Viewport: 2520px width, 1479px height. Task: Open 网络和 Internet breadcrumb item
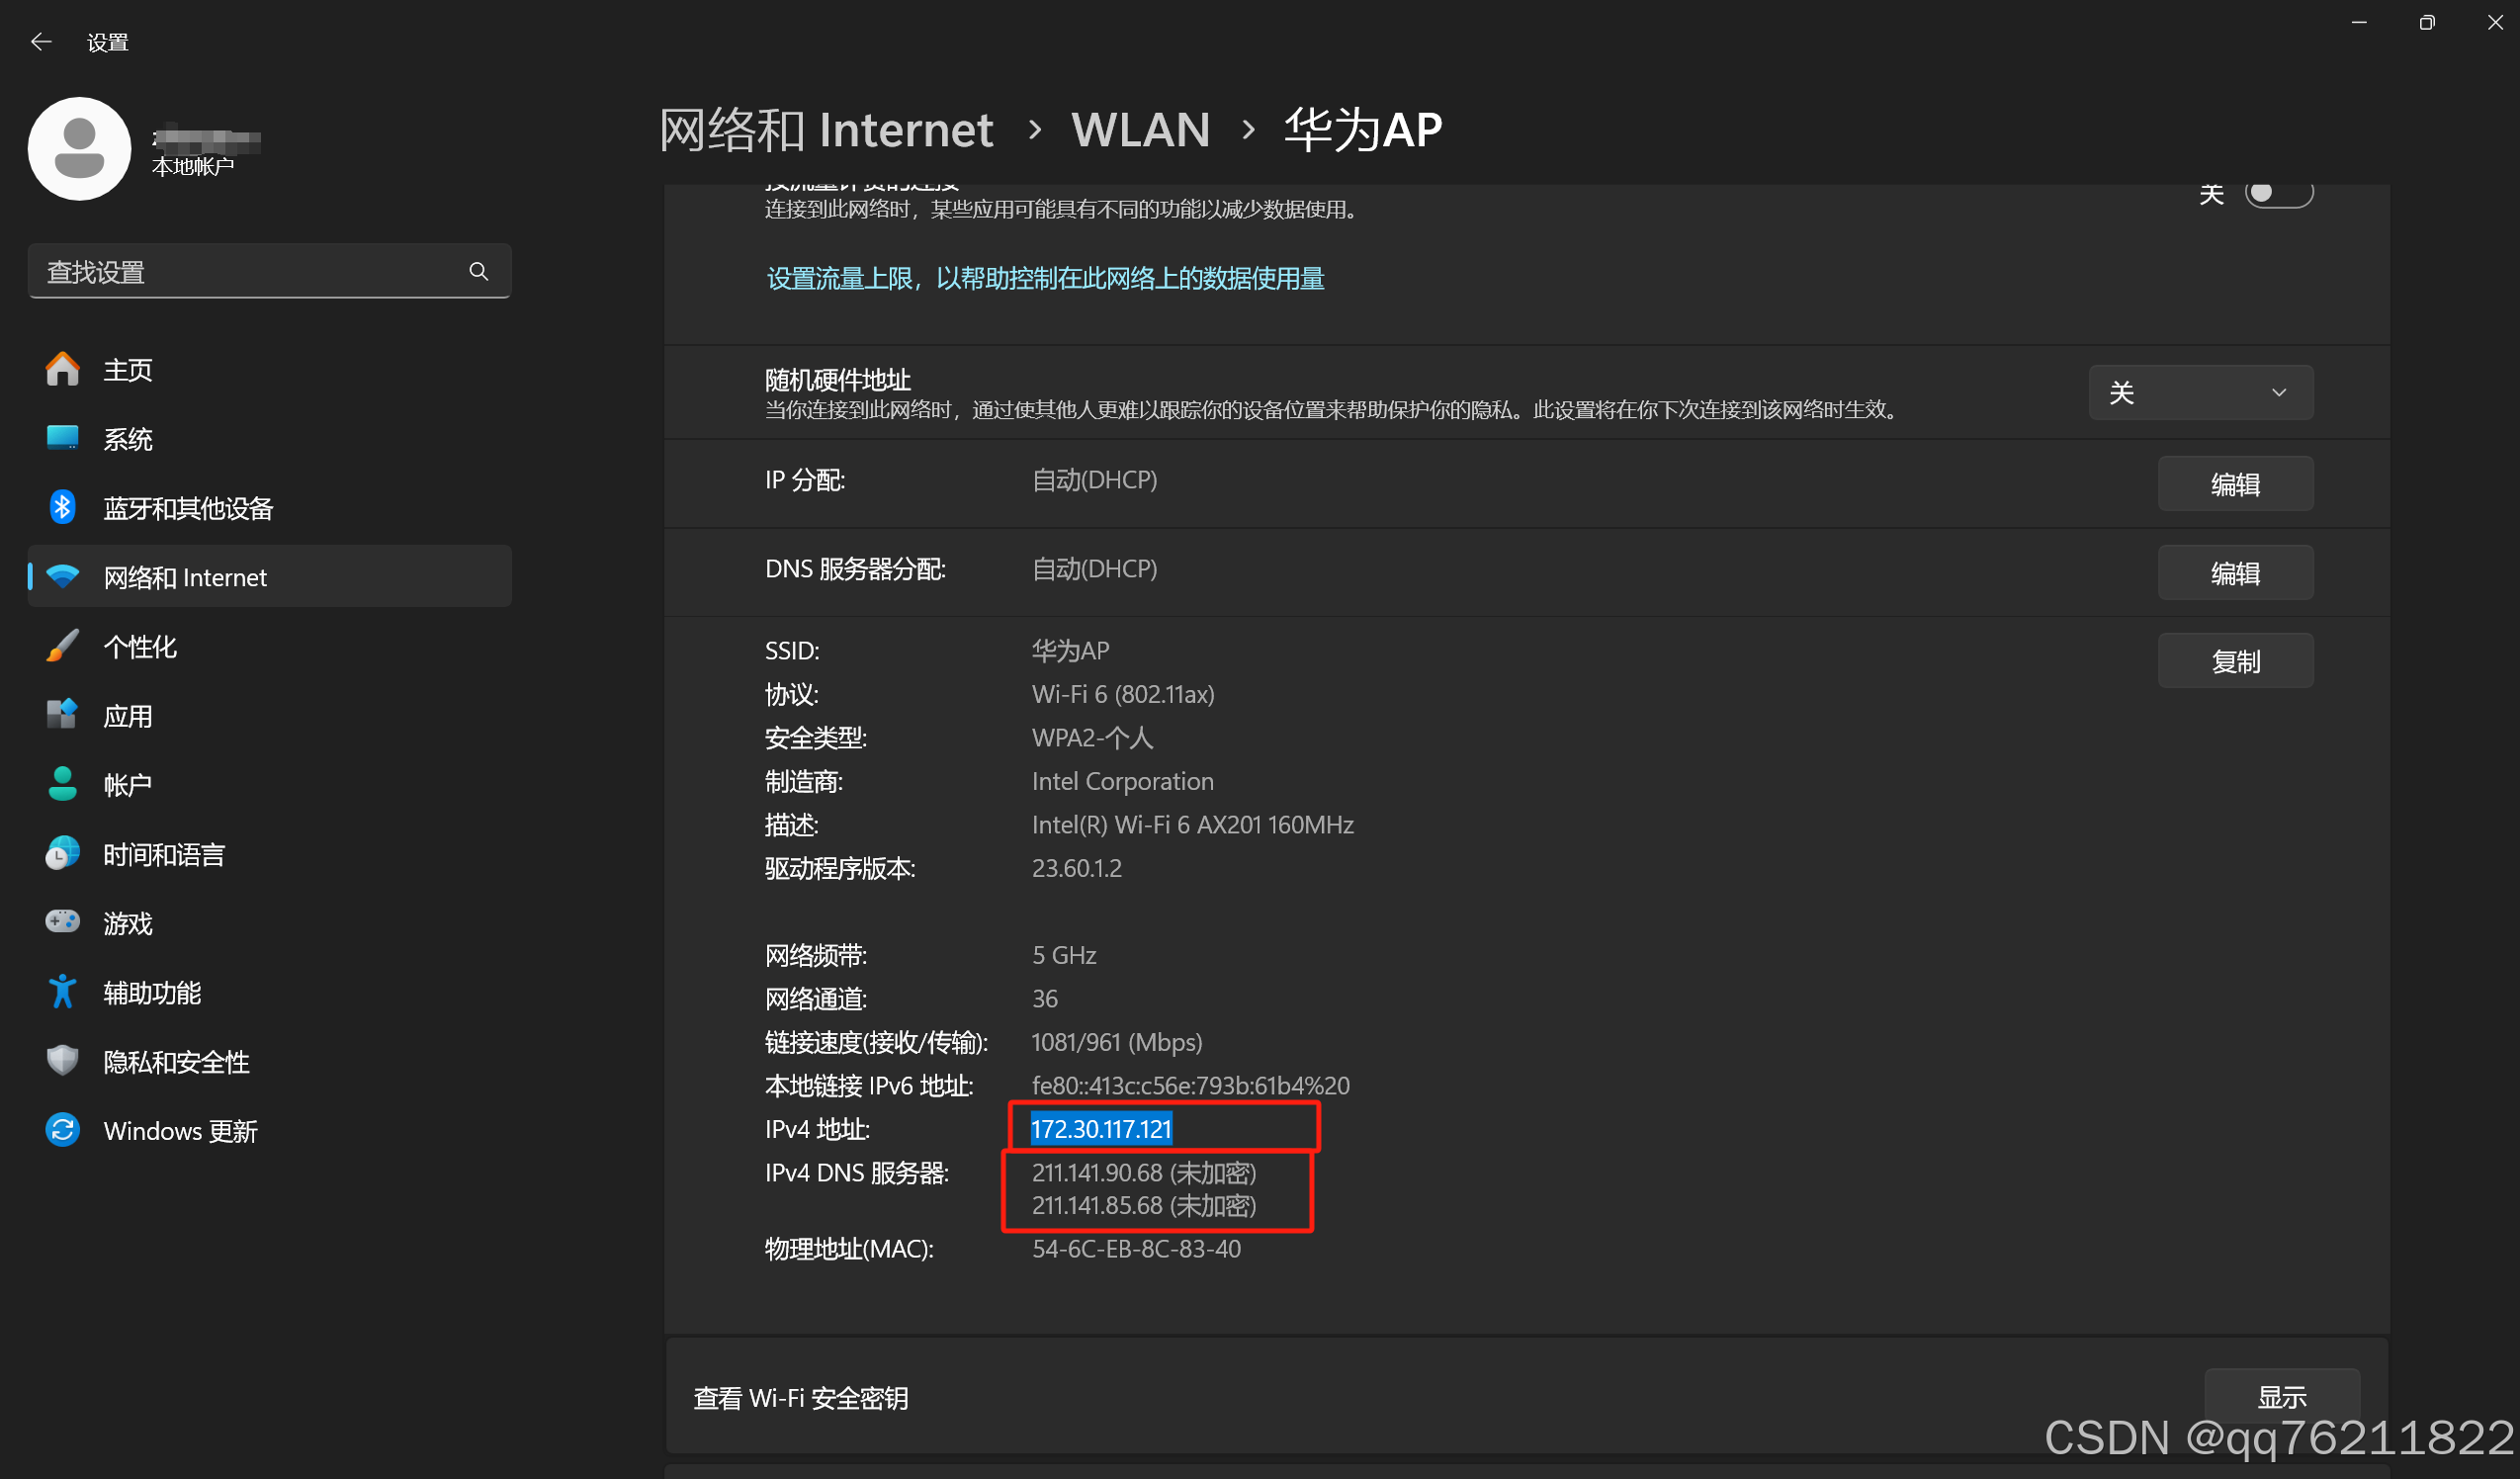click(x=825, y=129)
